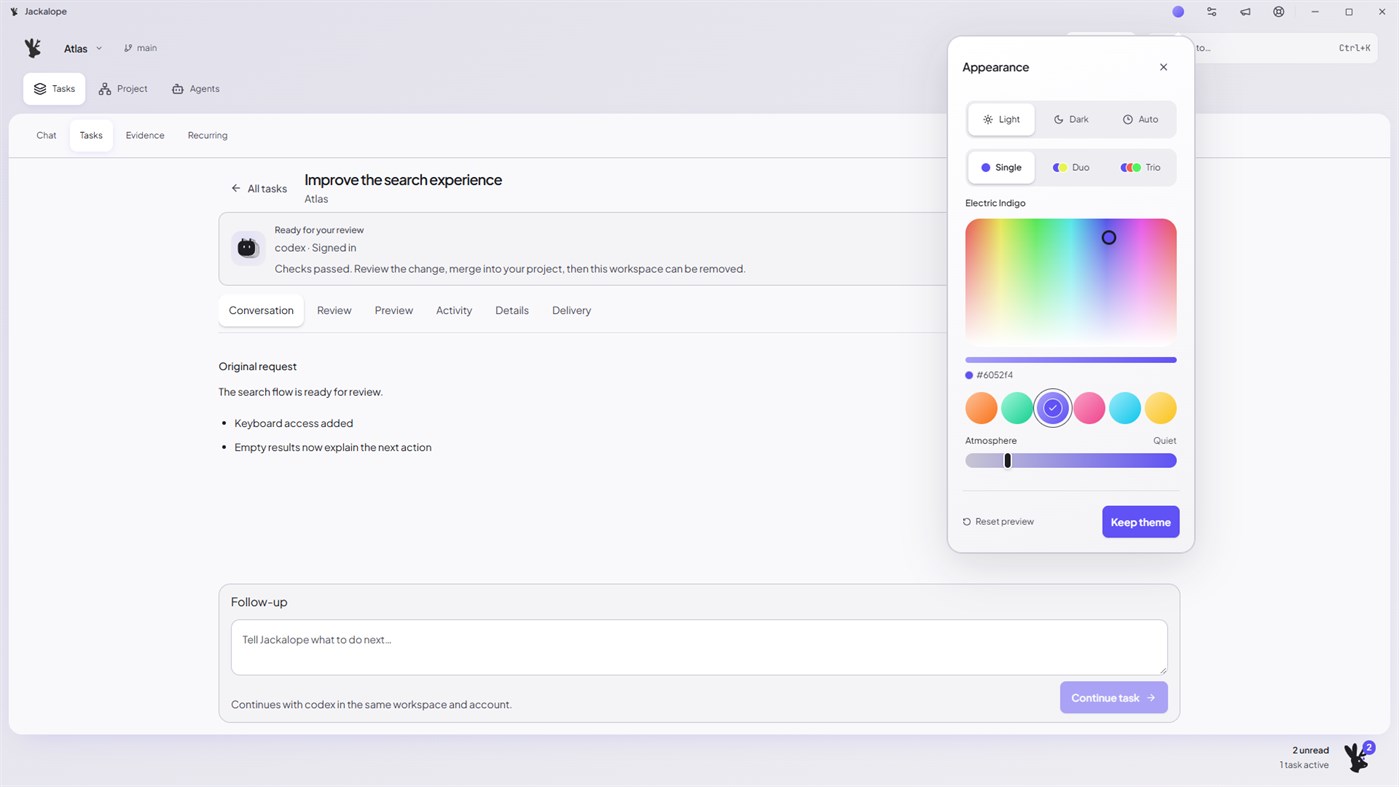Choose the Single color palette option

coord(1001,167)
